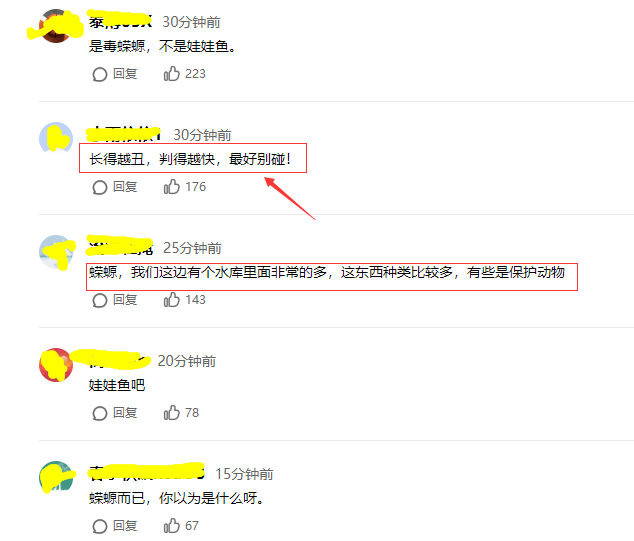This screenshot has height=541, width=634.
Task: Select comment text 长得越丑，判得越快
Action: pos(151,159)
